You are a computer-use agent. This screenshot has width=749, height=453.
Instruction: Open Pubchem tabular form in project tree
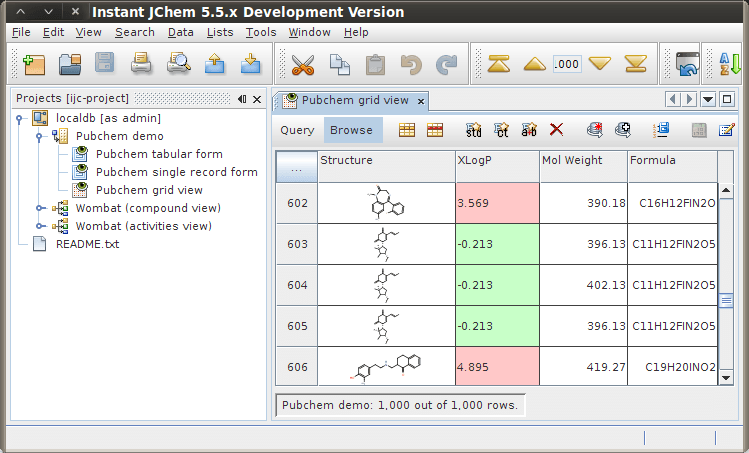pyautogui.click(x=158, y=154)
